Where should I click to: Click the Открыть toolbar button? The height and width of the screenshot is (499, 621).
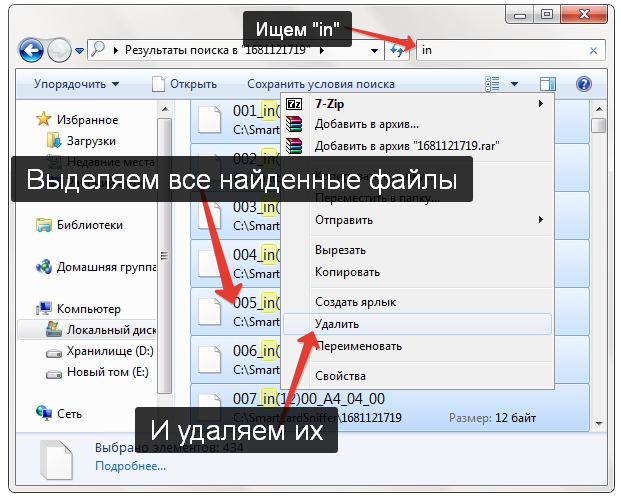tap(185, 84)
